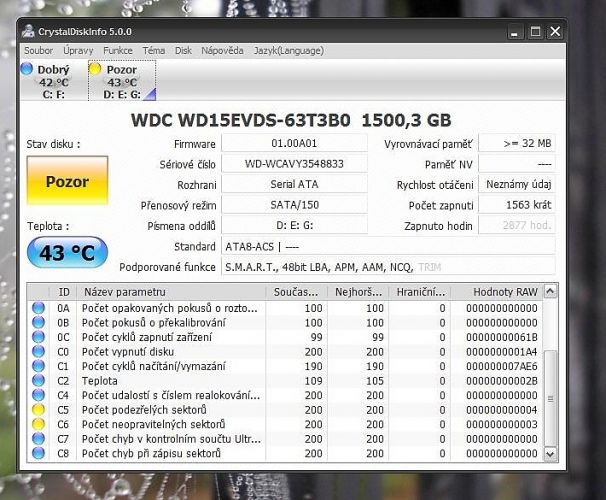Select row Počet chyb při zápisu sektorů
Screen dimensions: 606x500
point(285,453)
